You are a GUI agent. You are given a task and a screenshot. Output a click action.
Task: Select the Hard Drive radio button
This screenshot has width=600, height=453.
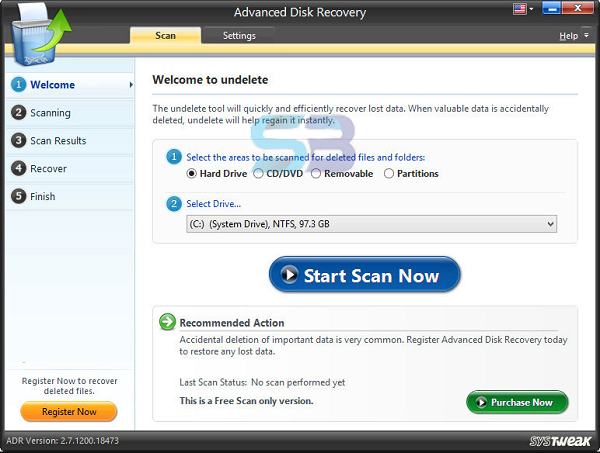pos(191,174)
